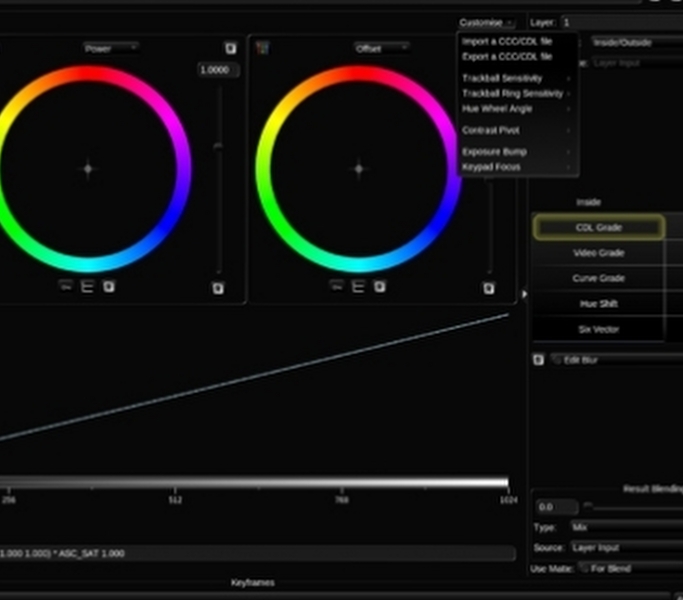Click the reset icon under the Offset slider
Viewport: 683px width, 600px height.
pos(488,288)
